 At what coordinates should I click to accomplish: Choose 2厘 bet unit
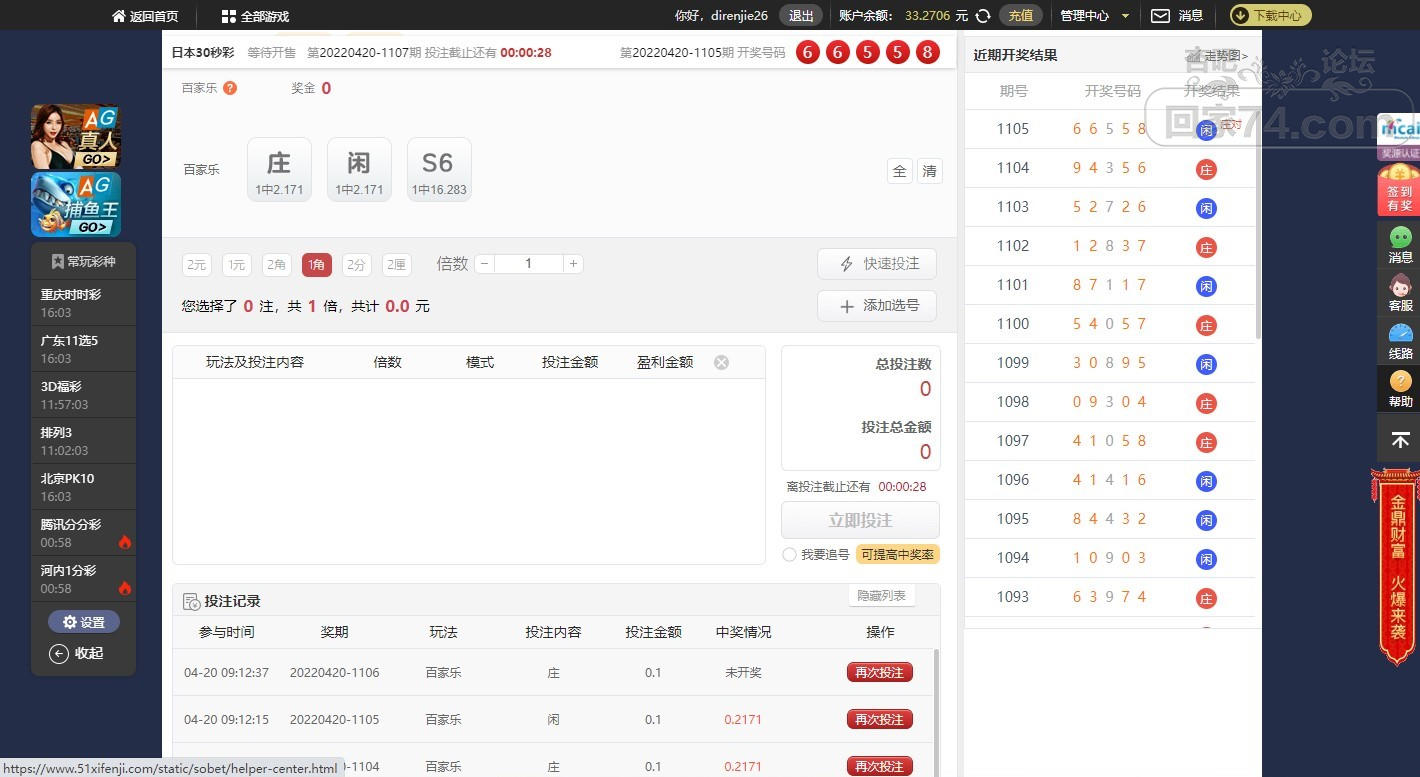coord(397,265)
